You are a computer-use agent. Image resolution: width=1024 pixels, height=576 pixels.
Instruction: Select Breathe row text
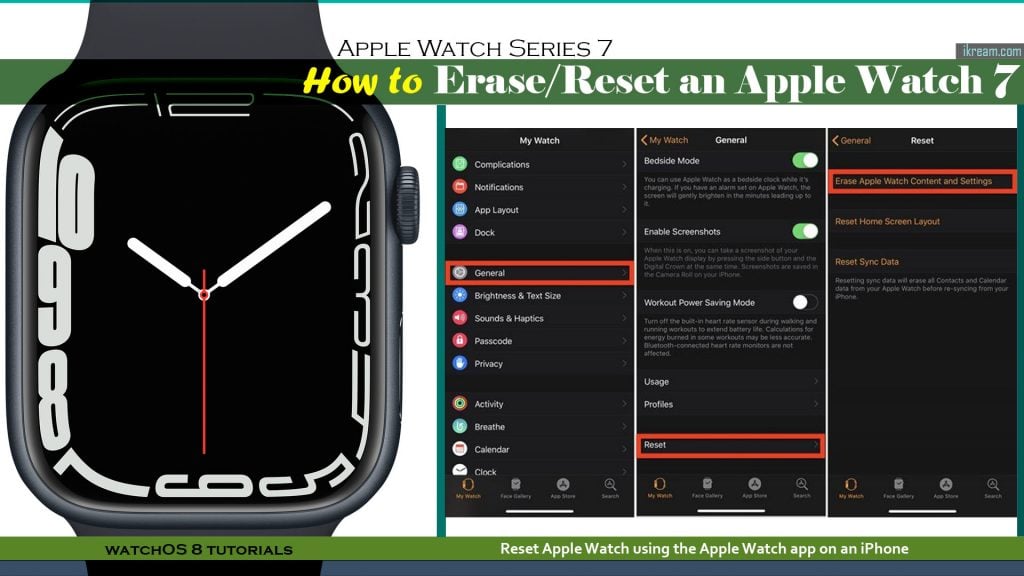pos(490,426)
